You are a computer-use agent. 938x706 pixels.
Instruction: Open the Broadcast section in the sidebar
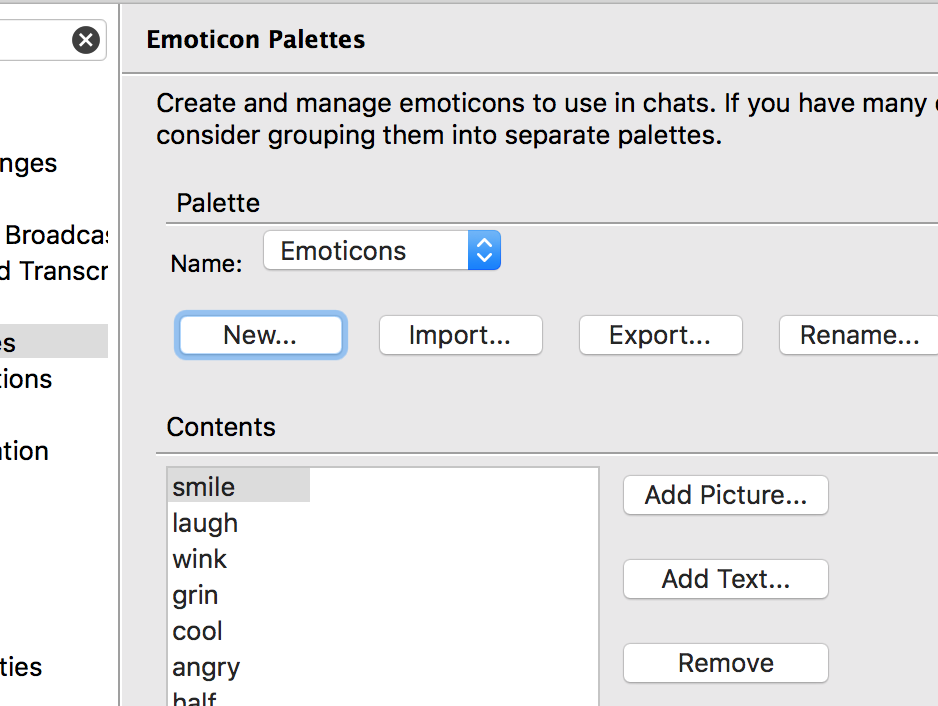(55, 235)
